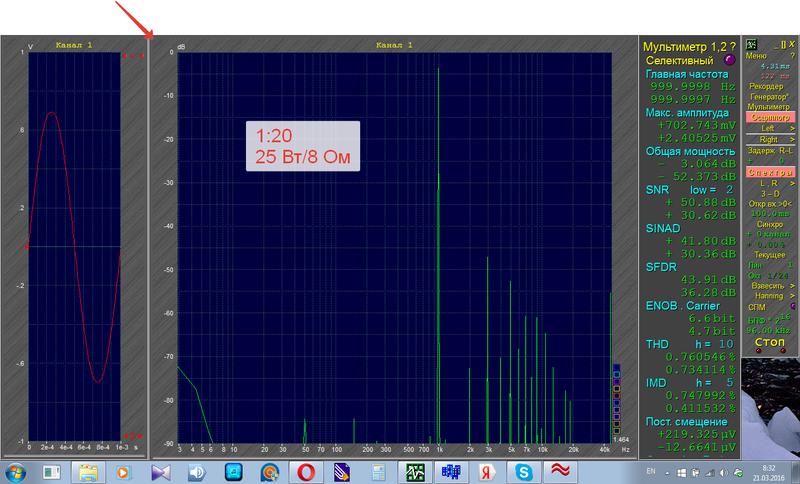
Task: Select the cyan square marker beside spectrum
Action: (x=616, y=374)
